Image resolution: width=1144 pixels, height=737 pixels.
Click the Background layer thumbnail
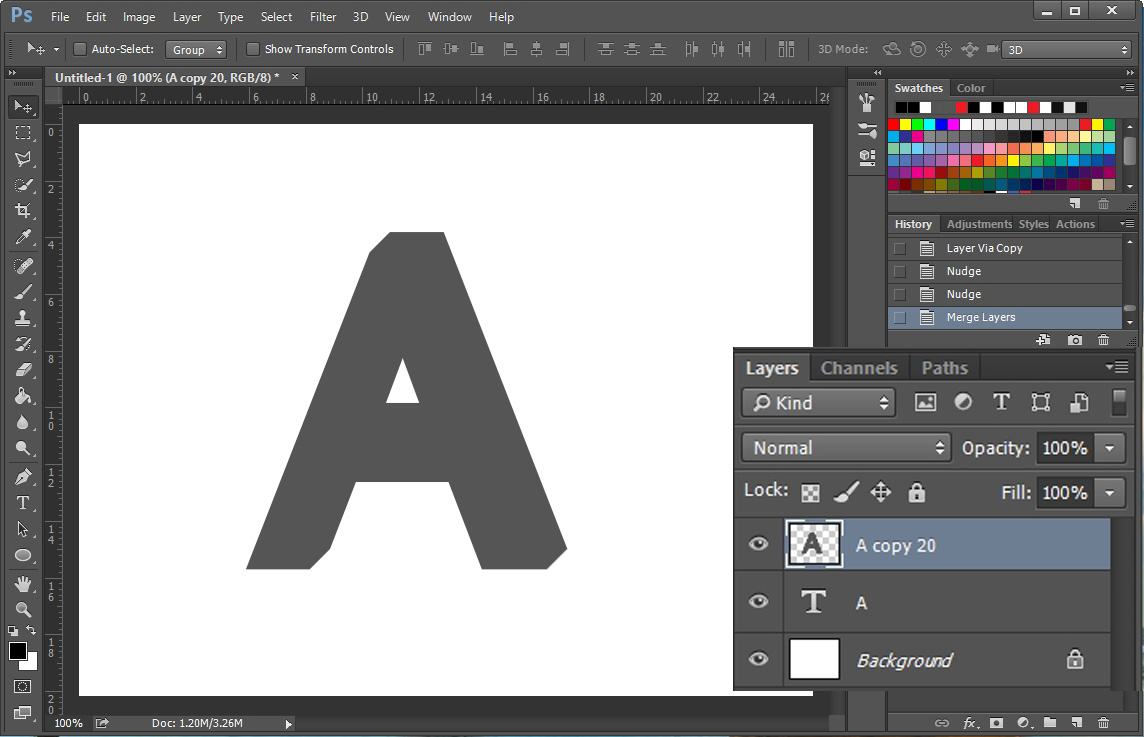click(x=814, y=659)
